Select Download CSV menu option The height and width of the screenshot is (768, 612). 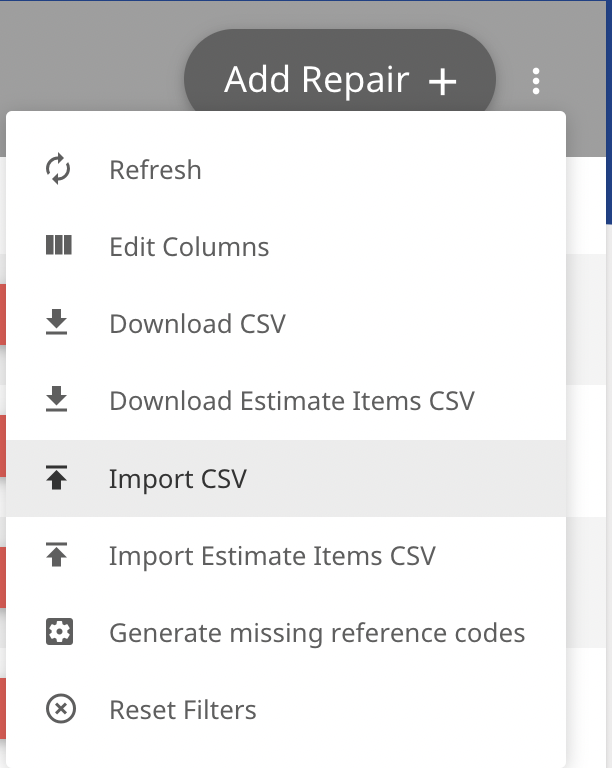point(286,323)
